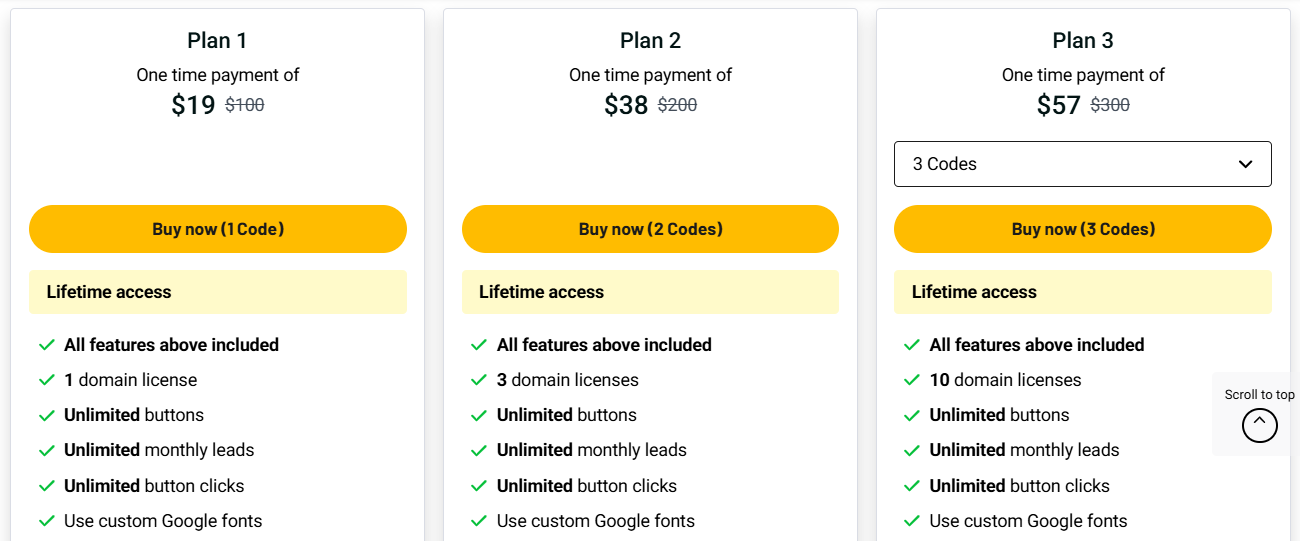Click the Plan 2 heading
Image resolution: width=1300 pixels, height=541 pixels.
coord(650,41)
